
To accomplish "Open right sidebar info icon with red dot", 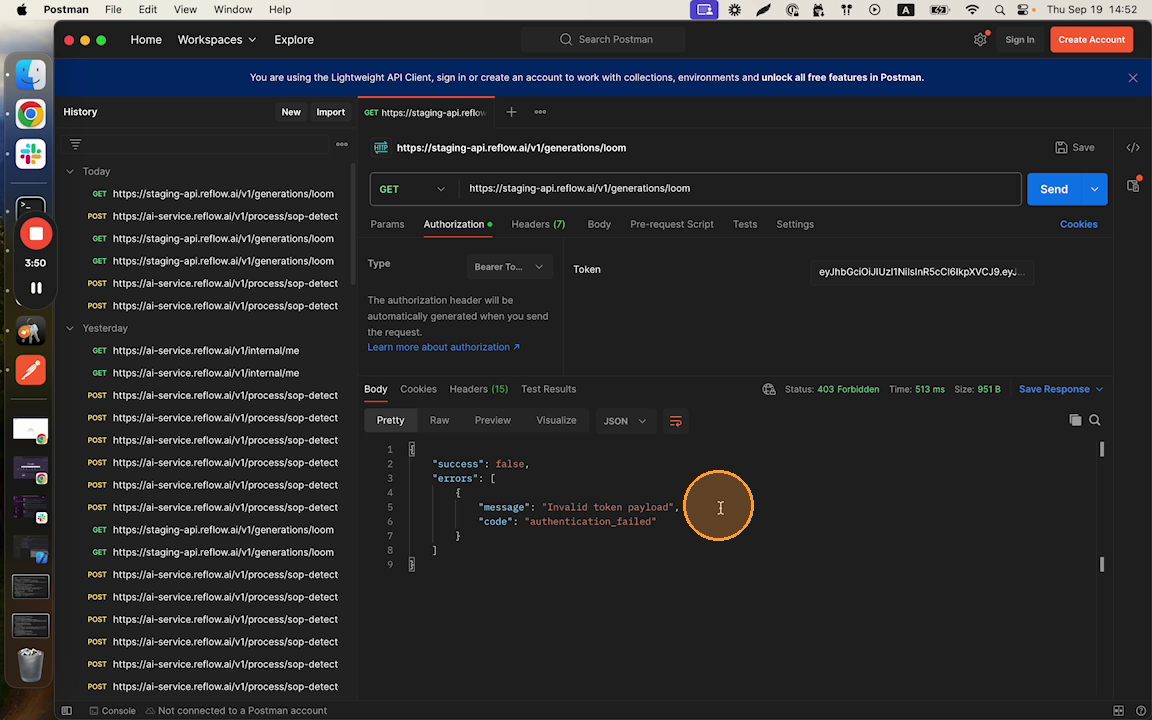I will point(1133,184).
